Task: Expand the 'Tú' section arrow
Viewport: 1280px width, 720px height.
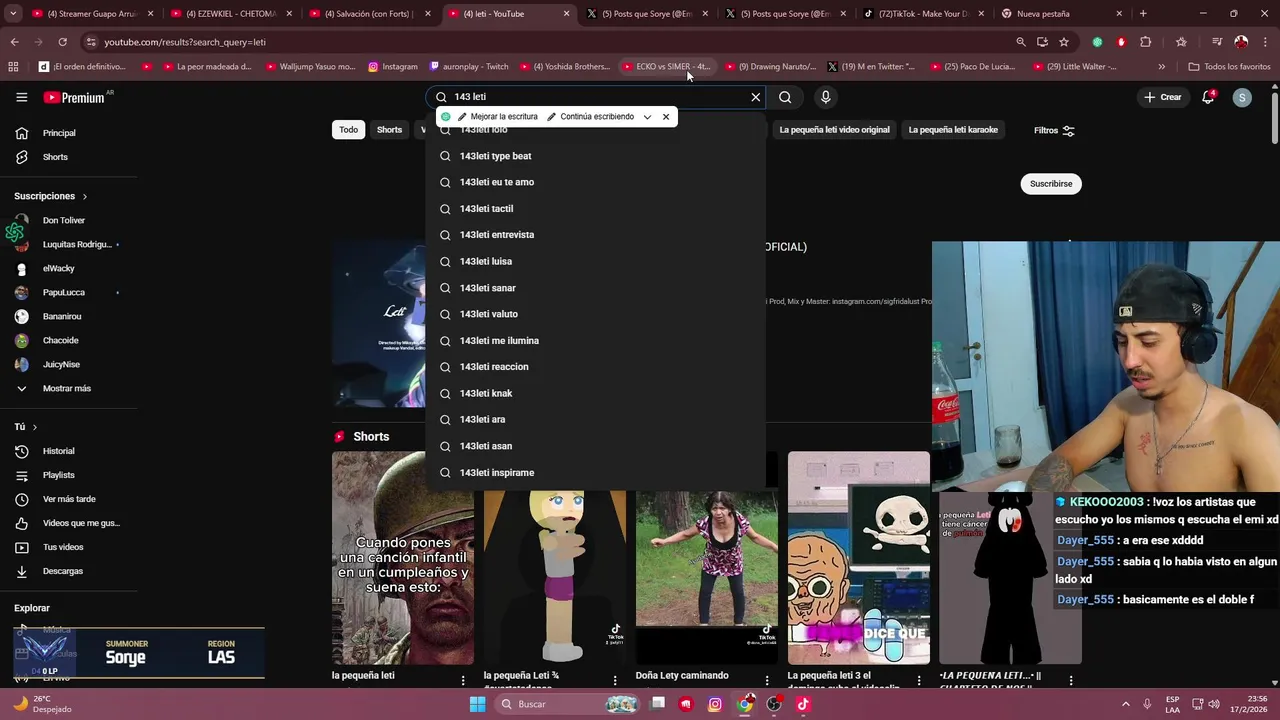Action: [34, 427]
